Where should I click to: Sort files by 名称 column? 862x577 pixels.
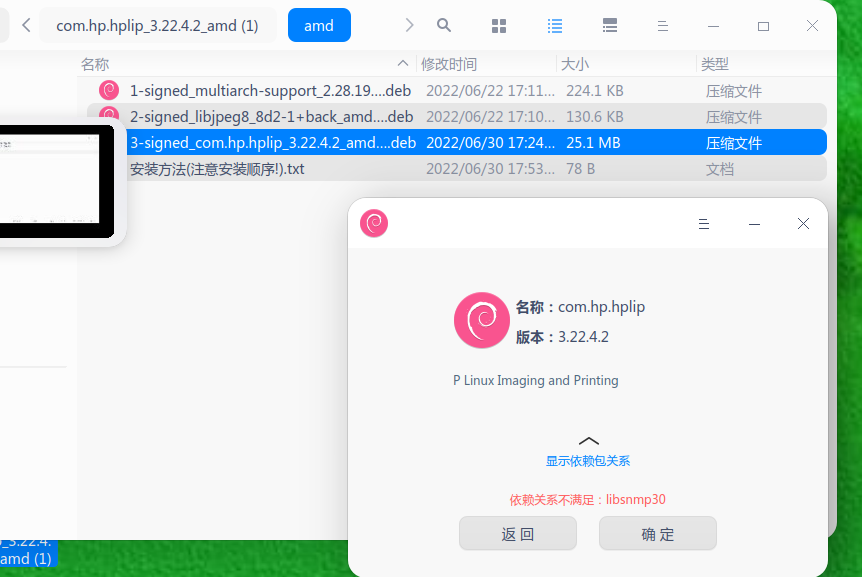point(95,64)
